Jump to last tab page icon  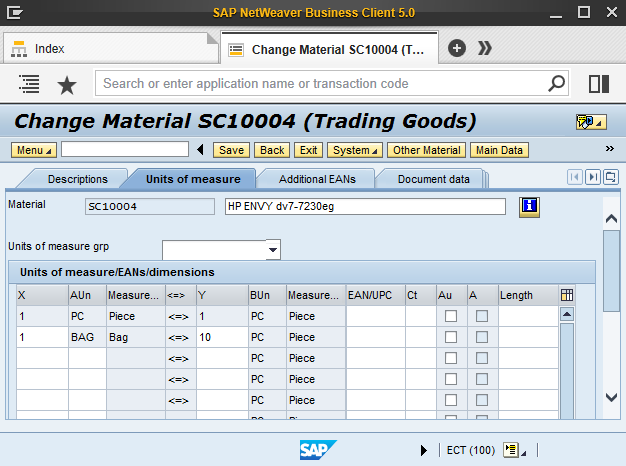coord(593,177)
